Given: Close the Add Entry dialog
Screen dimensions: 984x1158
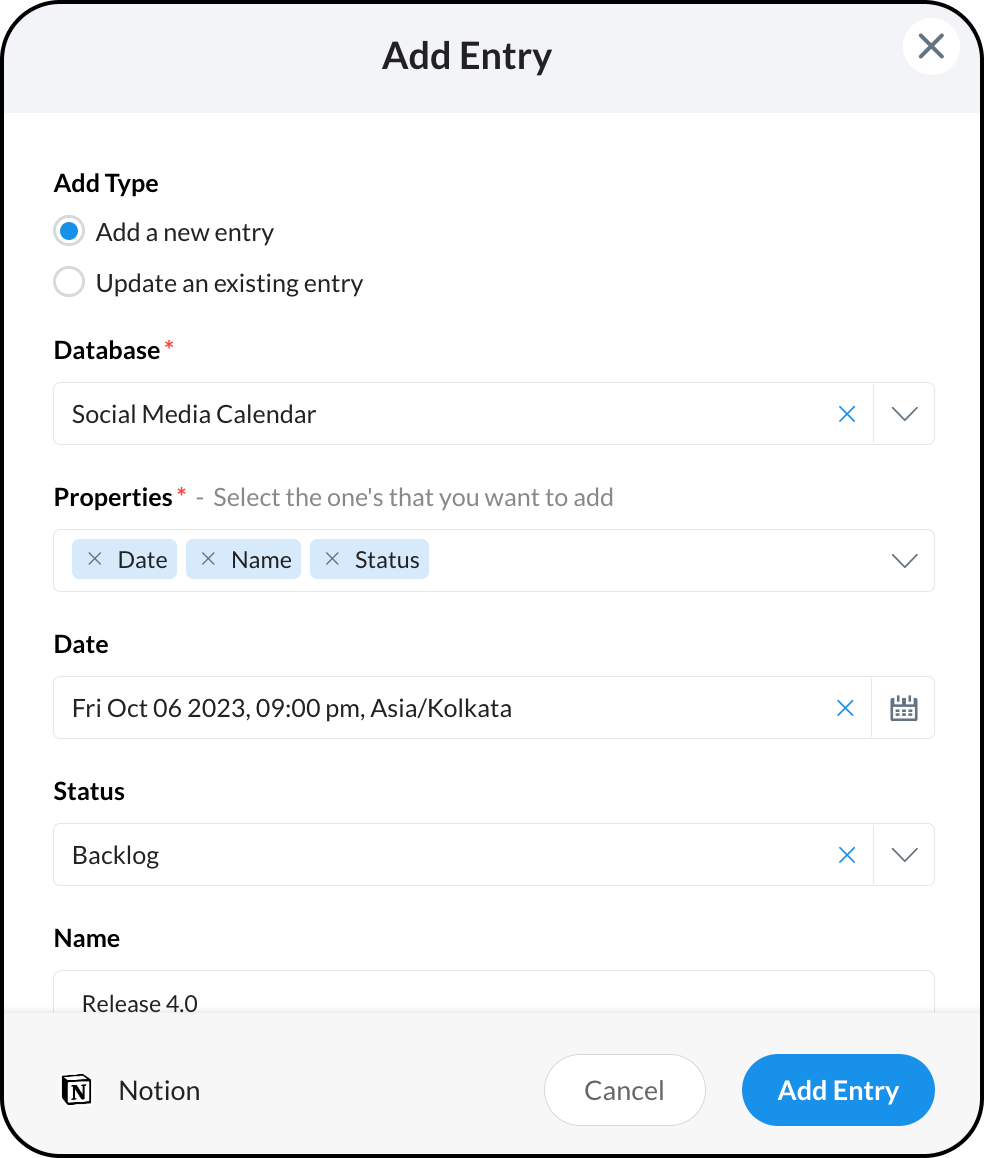Looking at the screenshot, I should pos(931,46).
